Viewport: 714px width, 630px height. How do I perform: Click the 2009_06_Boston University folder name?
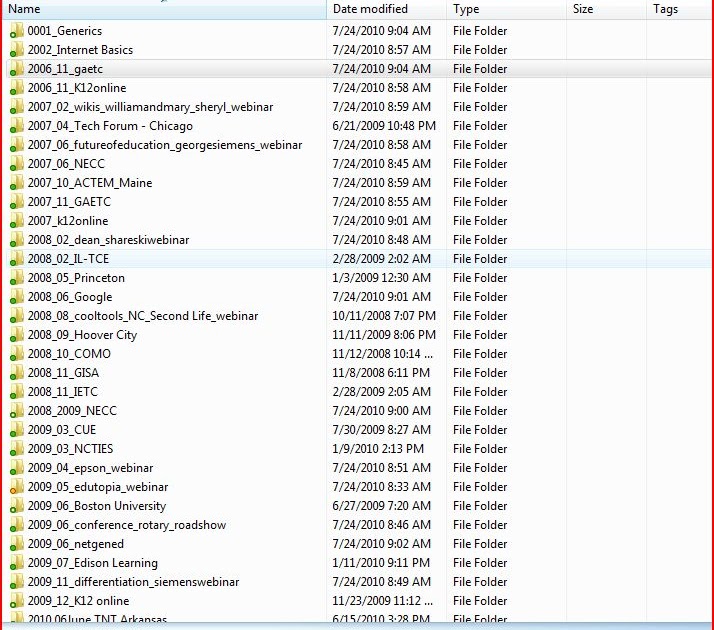[97, 506]
